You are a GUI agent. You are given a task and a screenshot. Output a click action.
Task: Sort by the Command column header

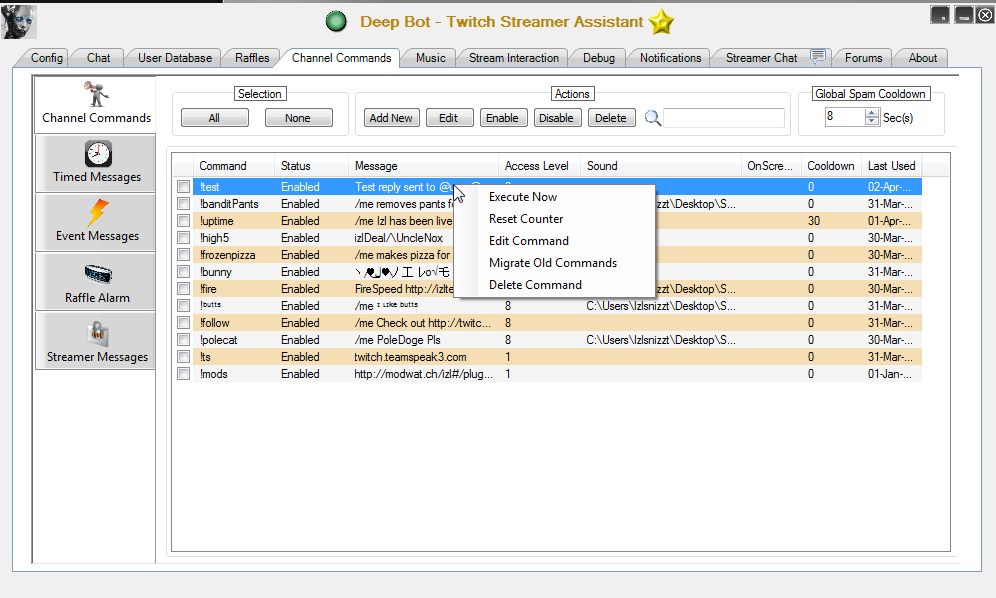[x=234, y=166]
